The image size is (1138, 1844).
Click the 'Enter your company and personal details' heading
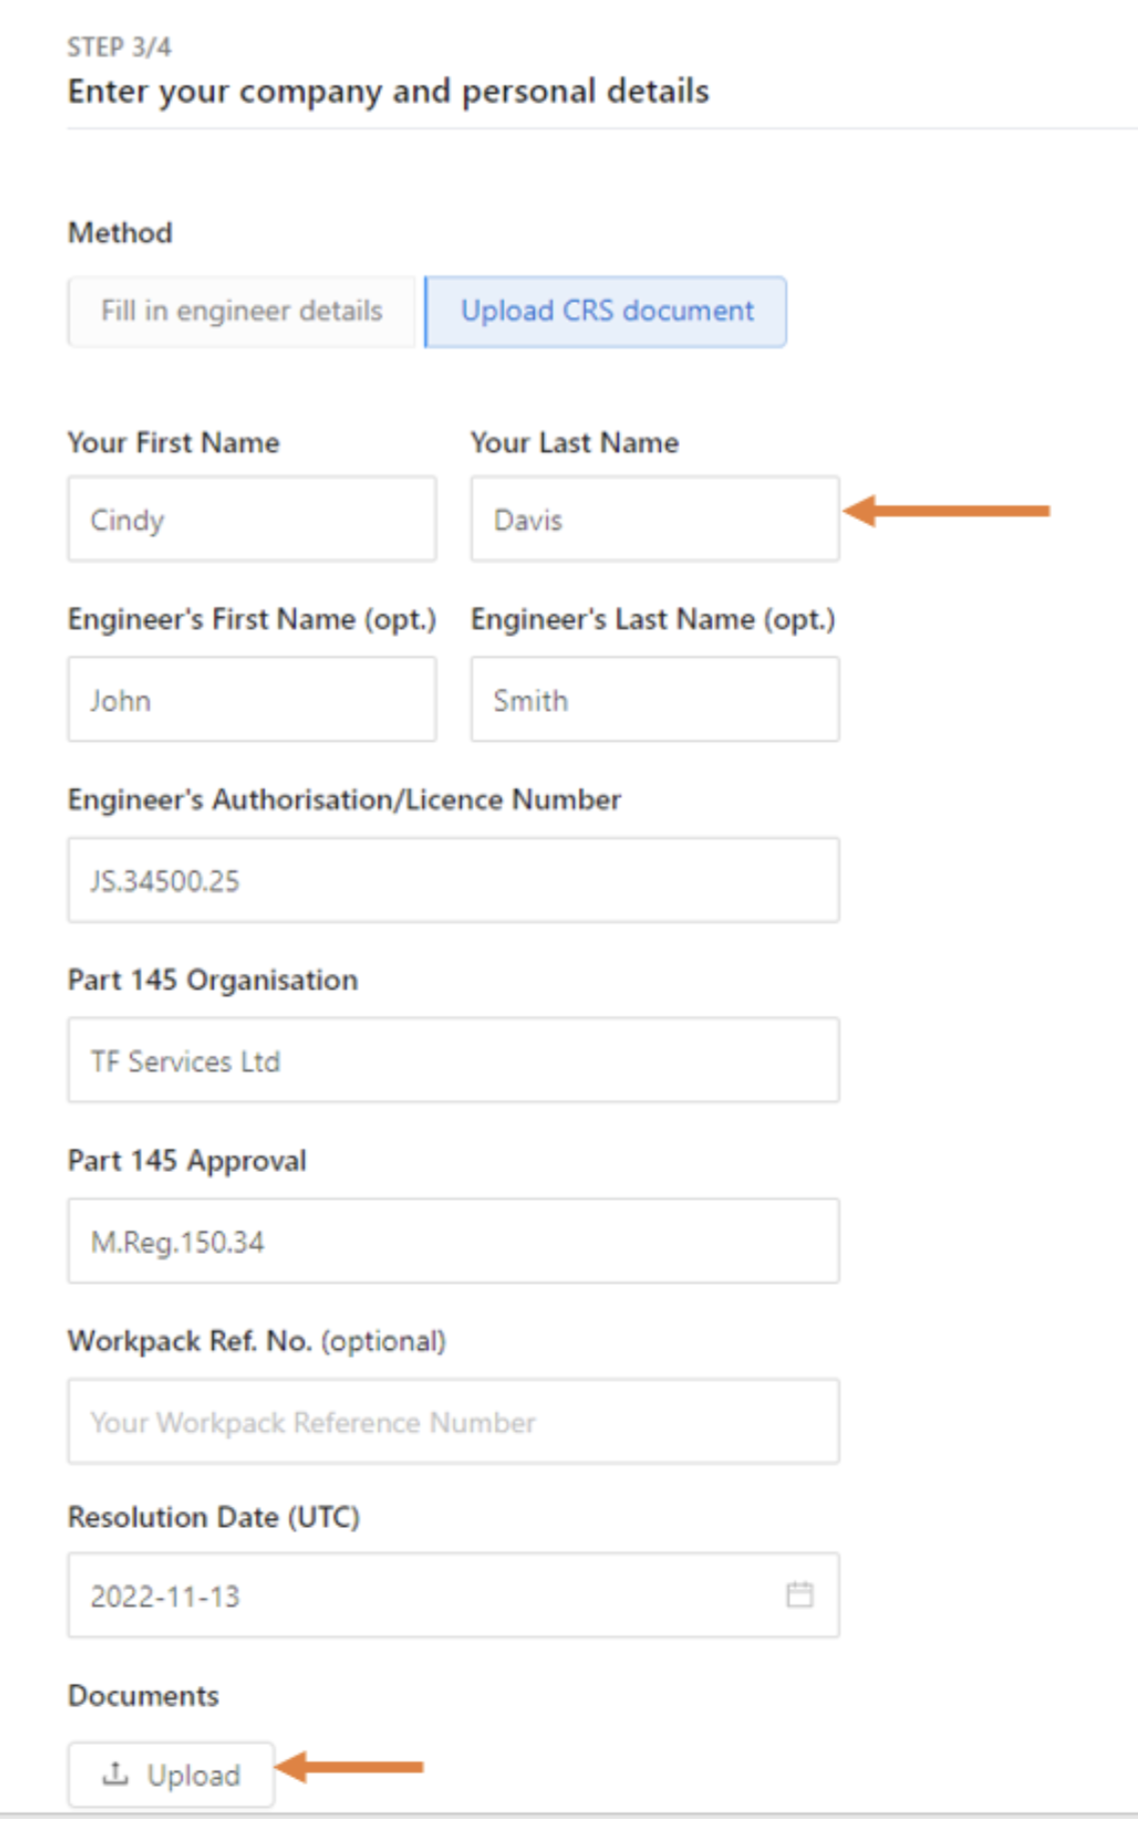(x=388, y=91)
